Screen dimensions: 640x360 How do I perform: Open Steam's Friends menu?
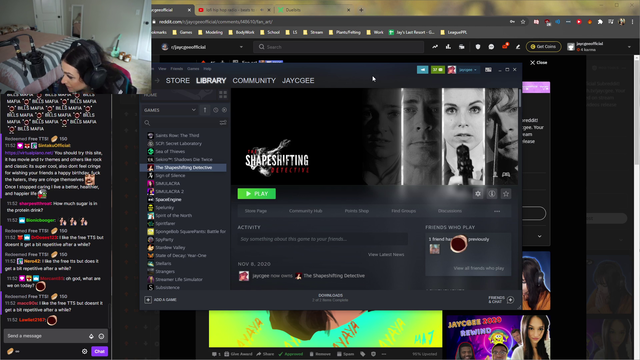point(176,69)
